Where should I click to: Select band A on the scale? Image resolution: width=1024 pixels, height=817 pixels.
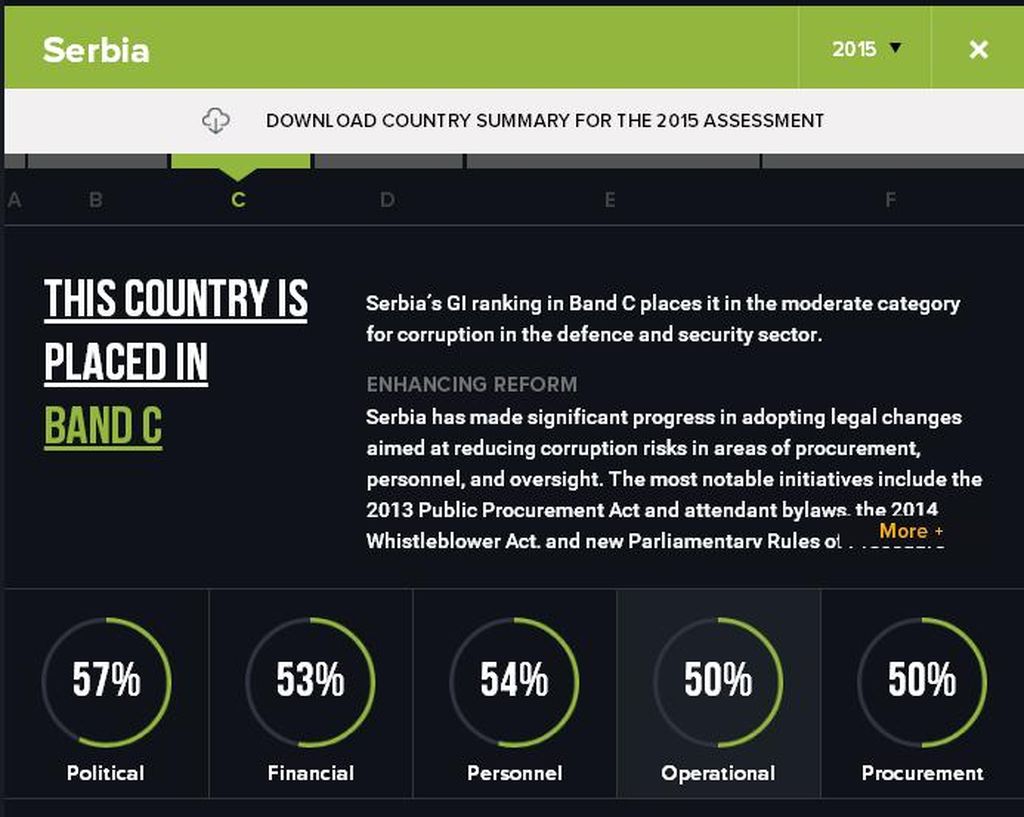[14, 200]
